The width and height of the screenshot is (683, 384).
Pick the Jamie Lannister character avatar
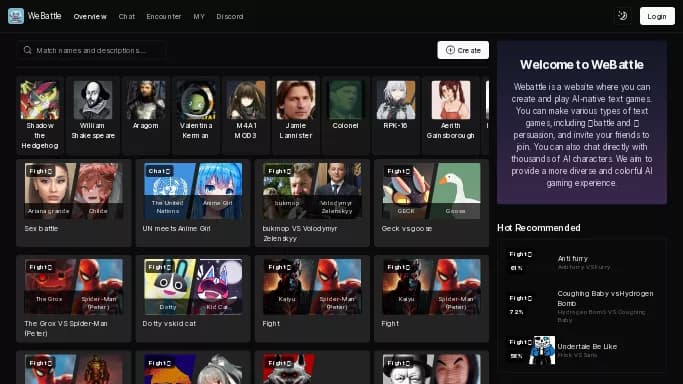(x=296, y=100)
